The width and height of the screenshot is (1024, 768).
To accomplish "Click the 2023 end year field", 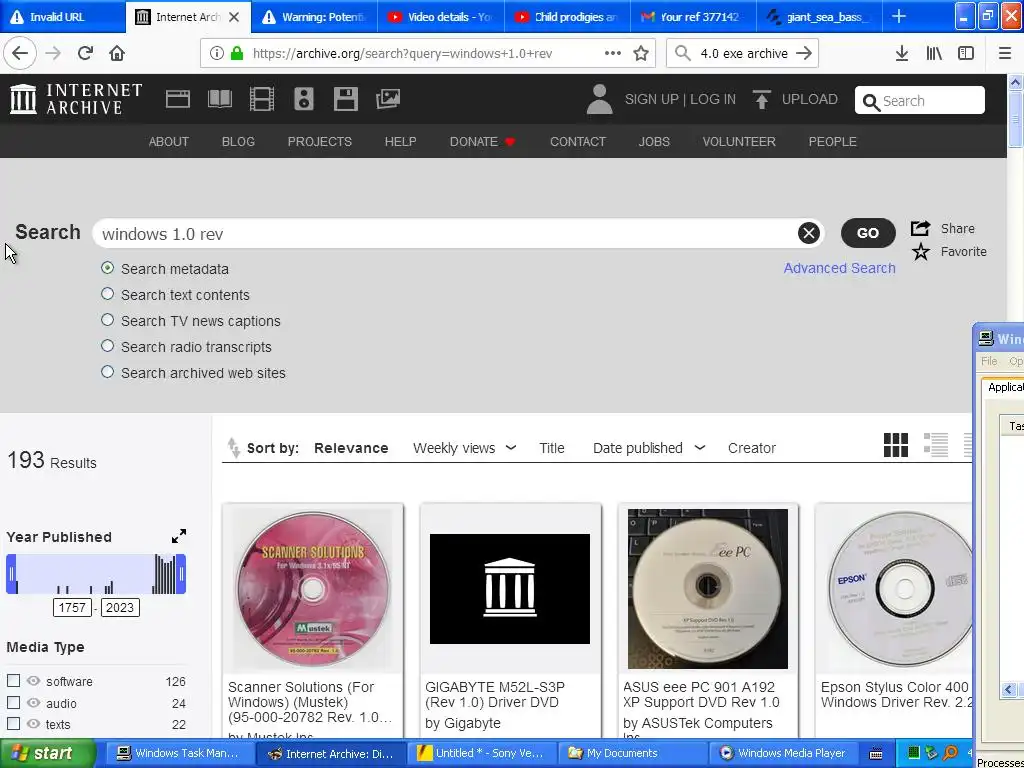I will (120, 607).
